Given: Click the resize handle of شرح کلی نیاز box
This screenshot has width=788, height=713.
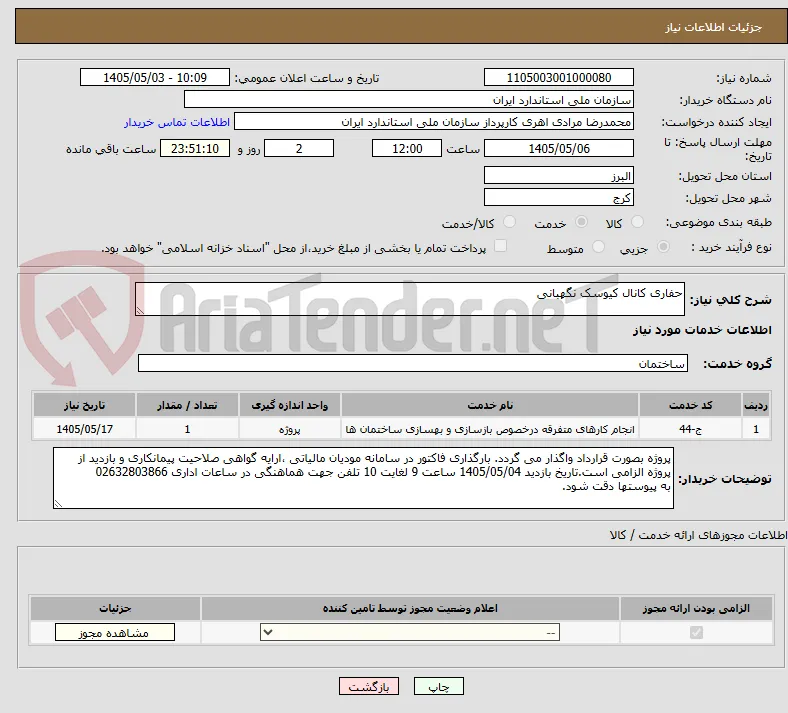Looking at the screenshot, I should coord(140,311).
